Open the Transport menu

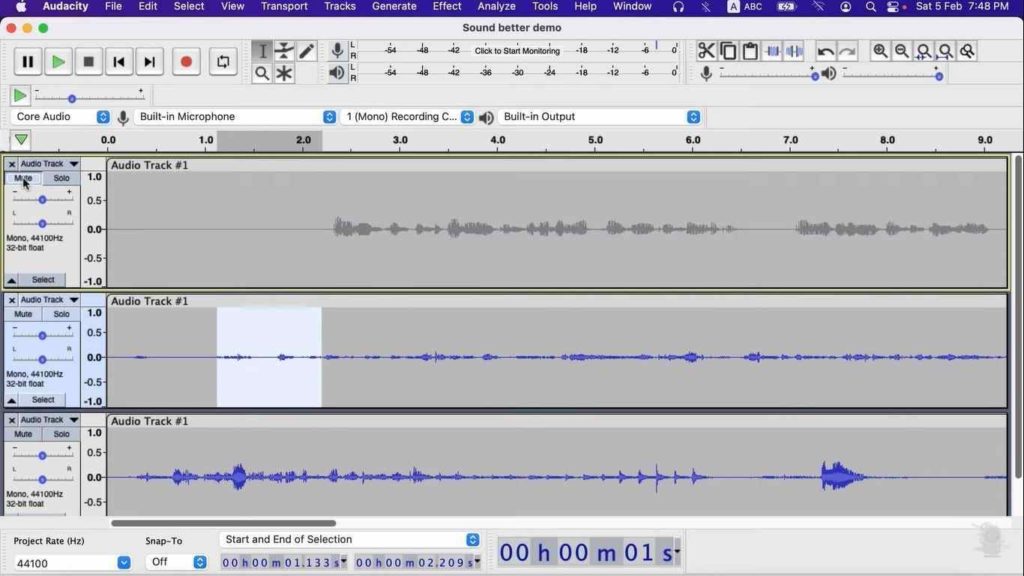tap(284, 7)
